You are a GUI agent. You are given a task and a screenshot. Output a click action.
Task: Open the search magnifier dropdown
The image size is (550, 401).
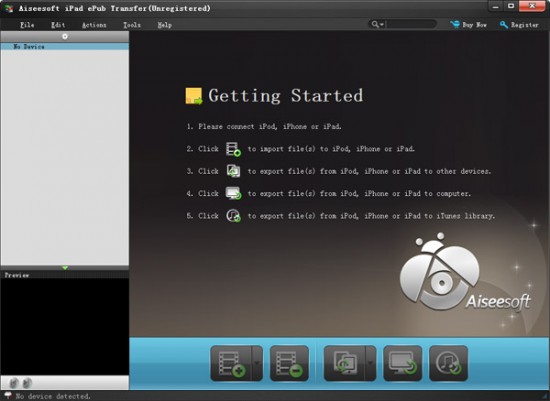[378, 24]
